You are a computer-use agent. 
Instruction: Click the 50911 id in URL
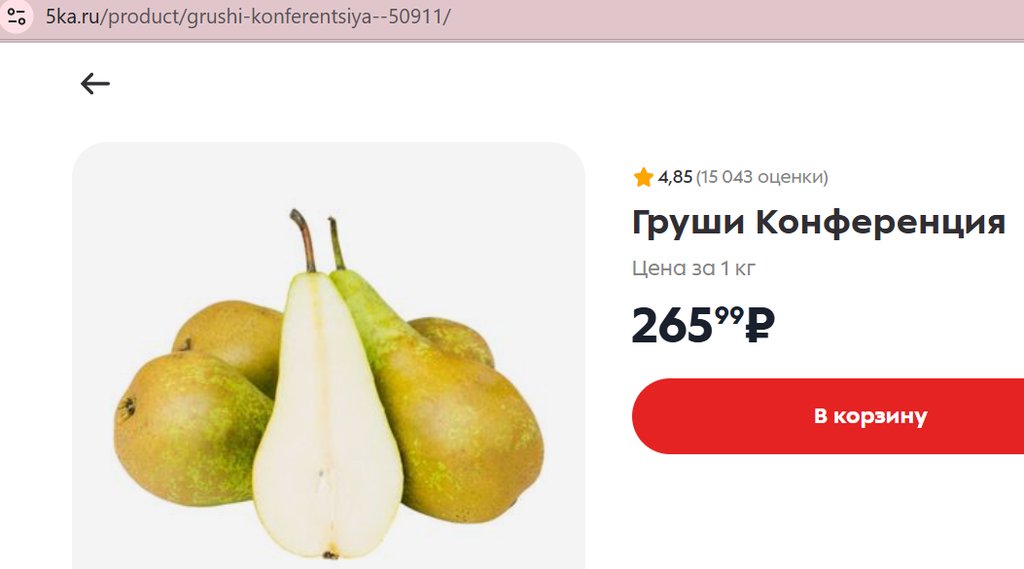415,16
